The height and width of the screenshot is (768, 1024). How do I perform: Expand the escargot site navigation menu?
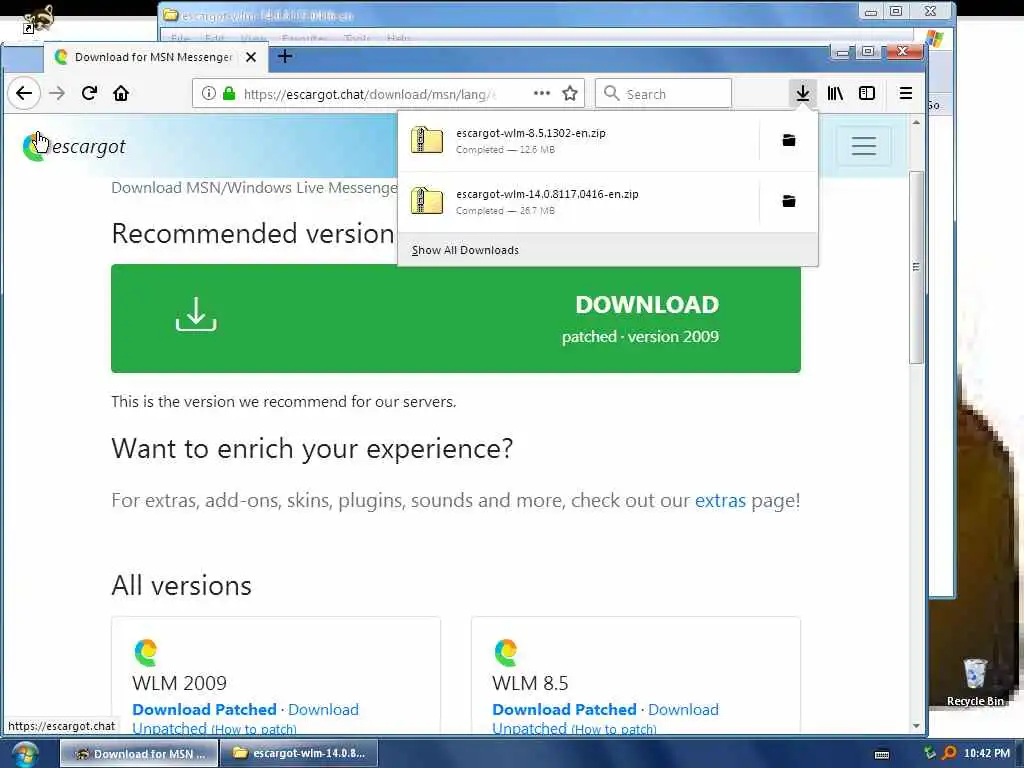[x=863, y=146]
